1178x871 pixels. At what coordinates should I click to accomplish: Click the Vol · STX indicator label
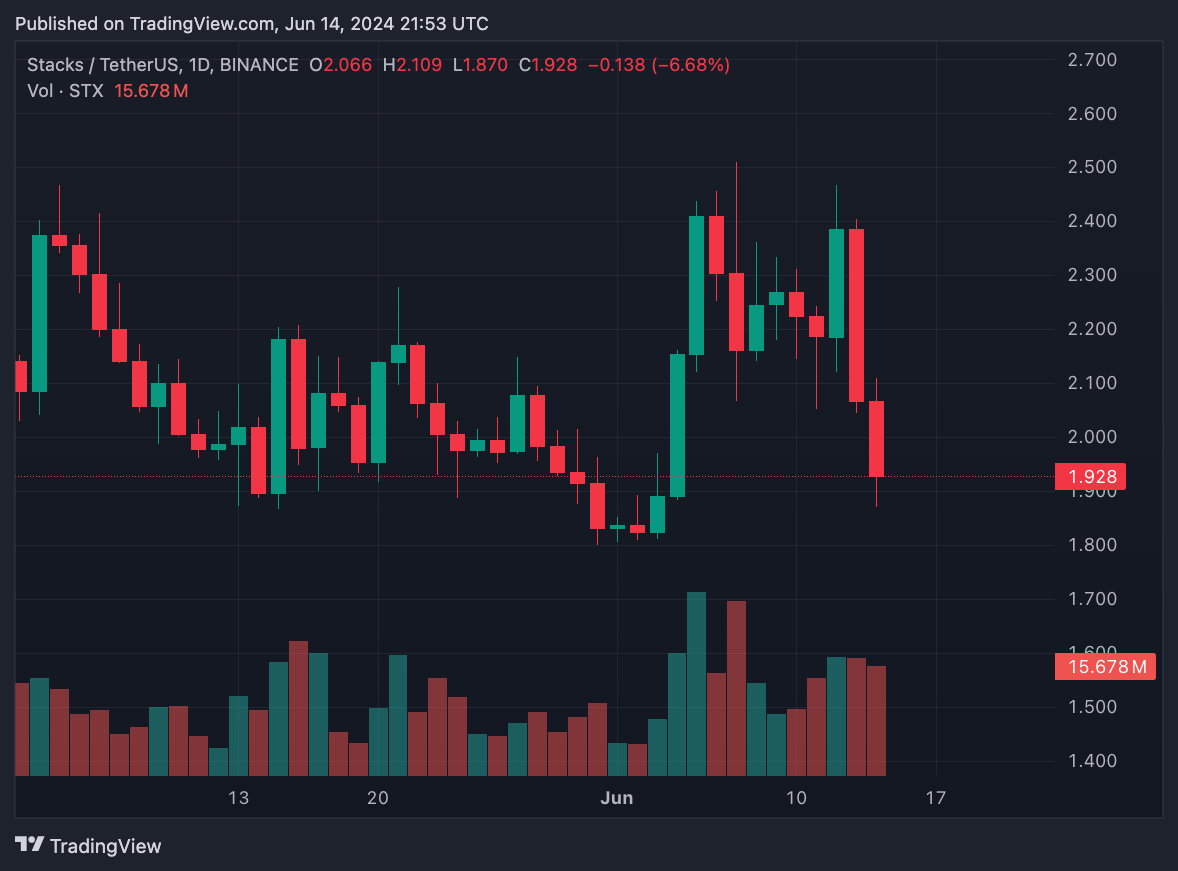tap(65, 91)
